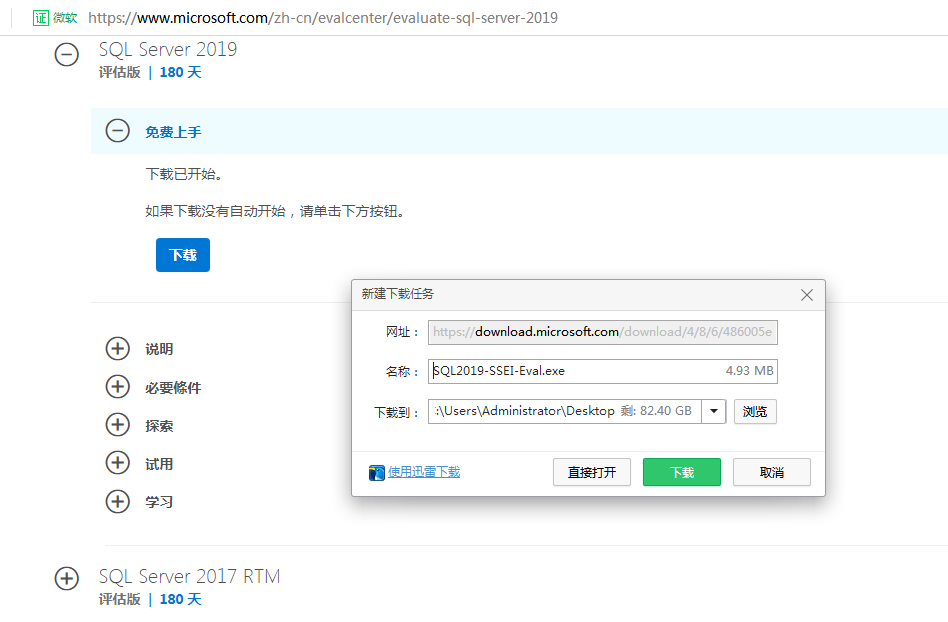Viewport: 948px width, 622px height.
Task: Click the 必要條件 label text
Action: tap(173, 388)
